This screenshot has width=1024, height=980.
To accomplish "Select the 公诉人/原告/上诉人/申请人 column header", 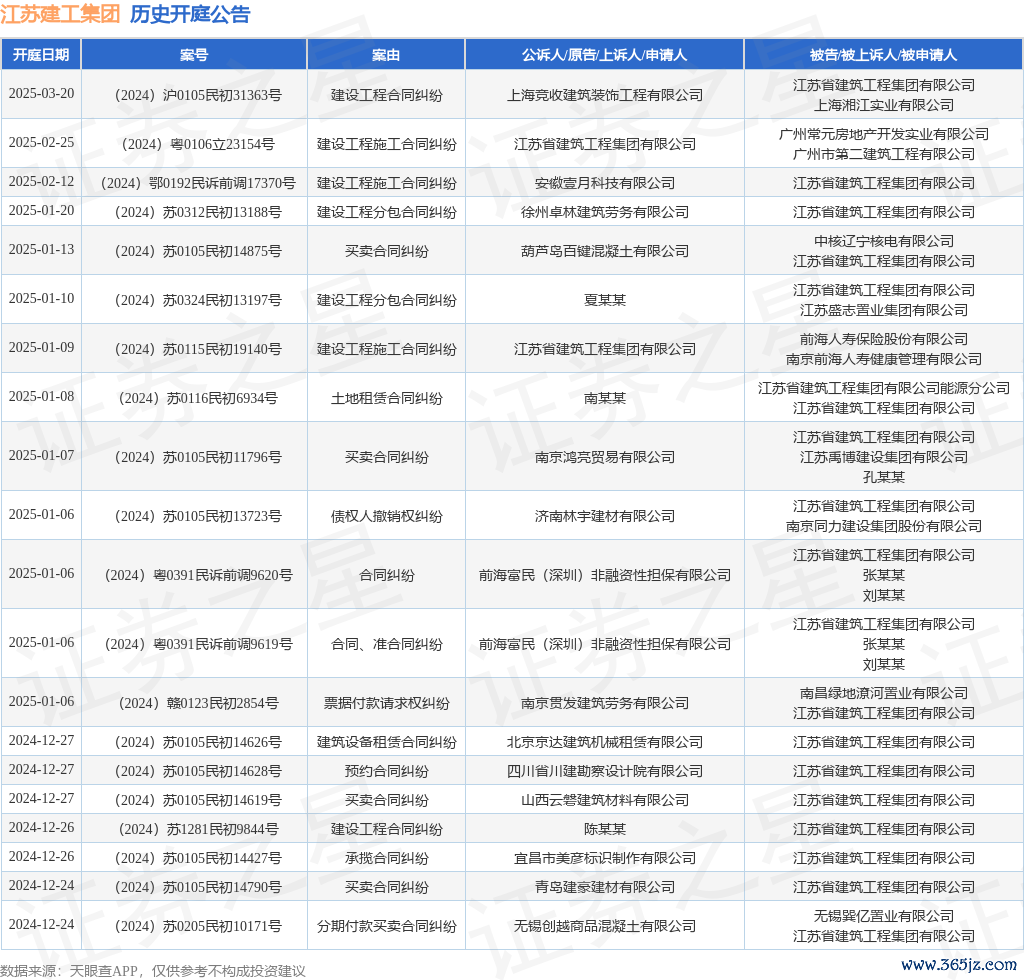I will 605,55.
